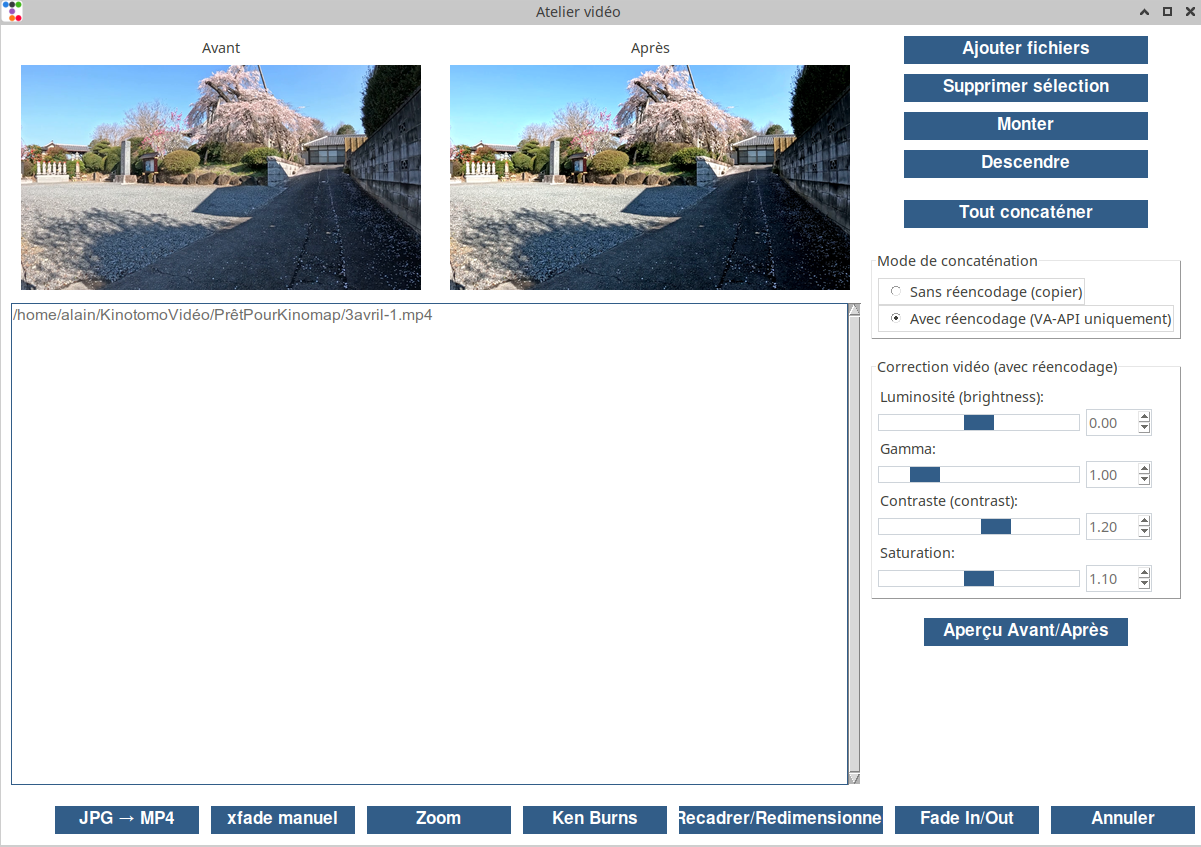Increase the Luminosité value with up arrow
This screenshot has width=1201, height=847.
coord(1145,417)
